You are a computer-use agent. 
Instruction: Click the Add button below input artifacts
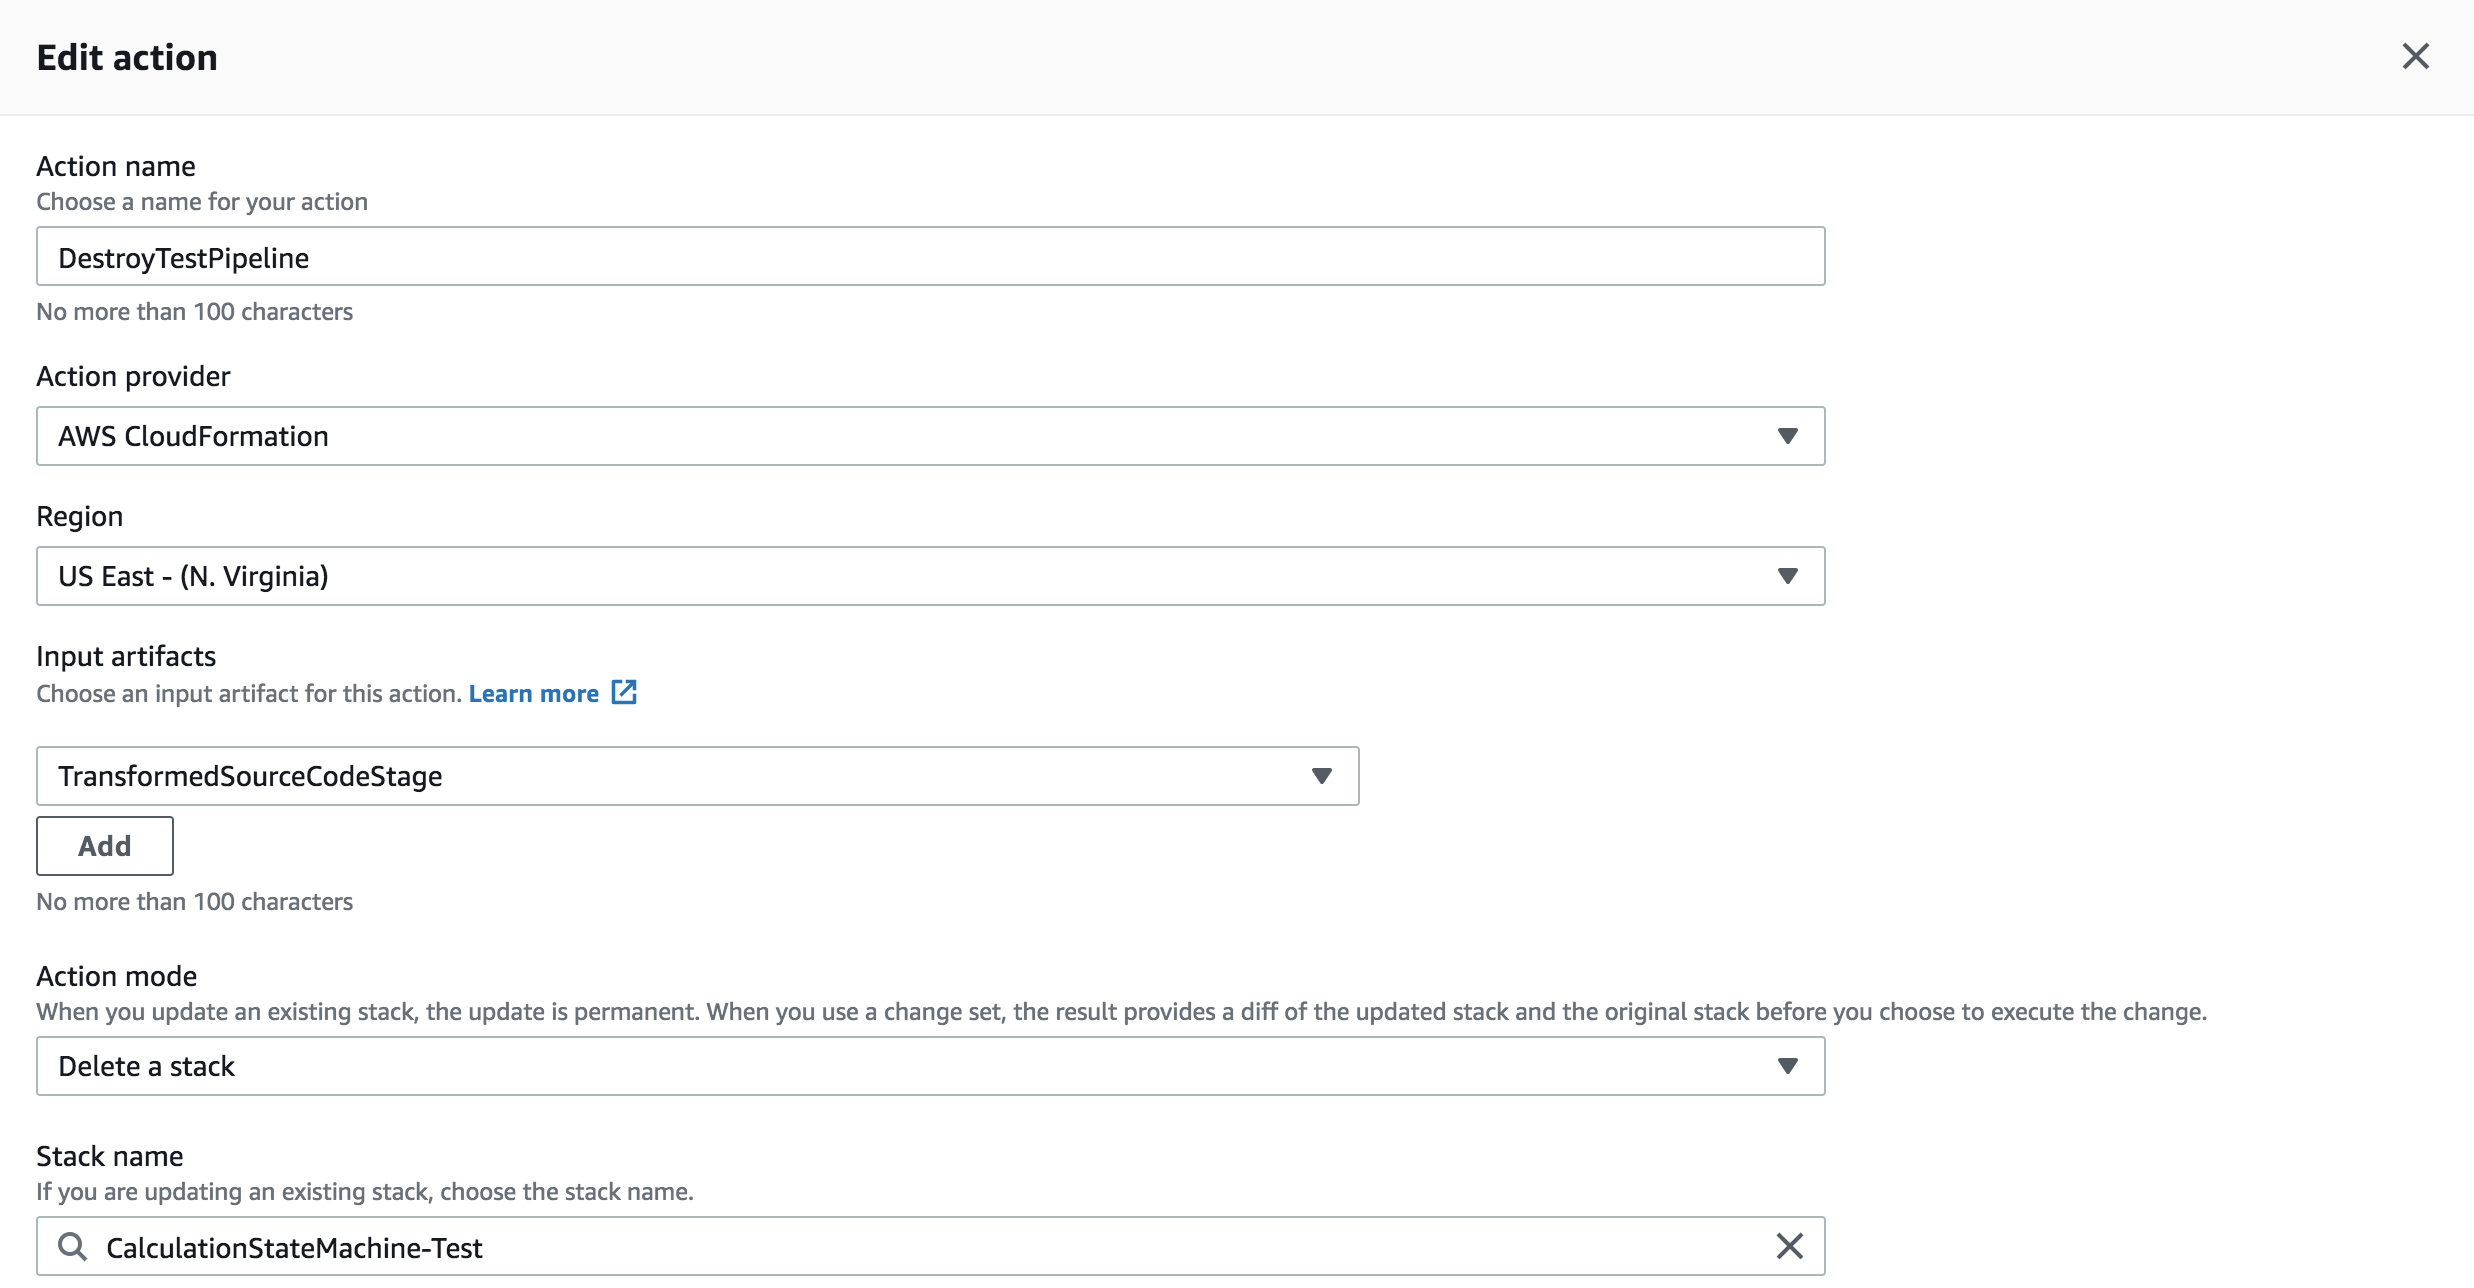[104, 845]
